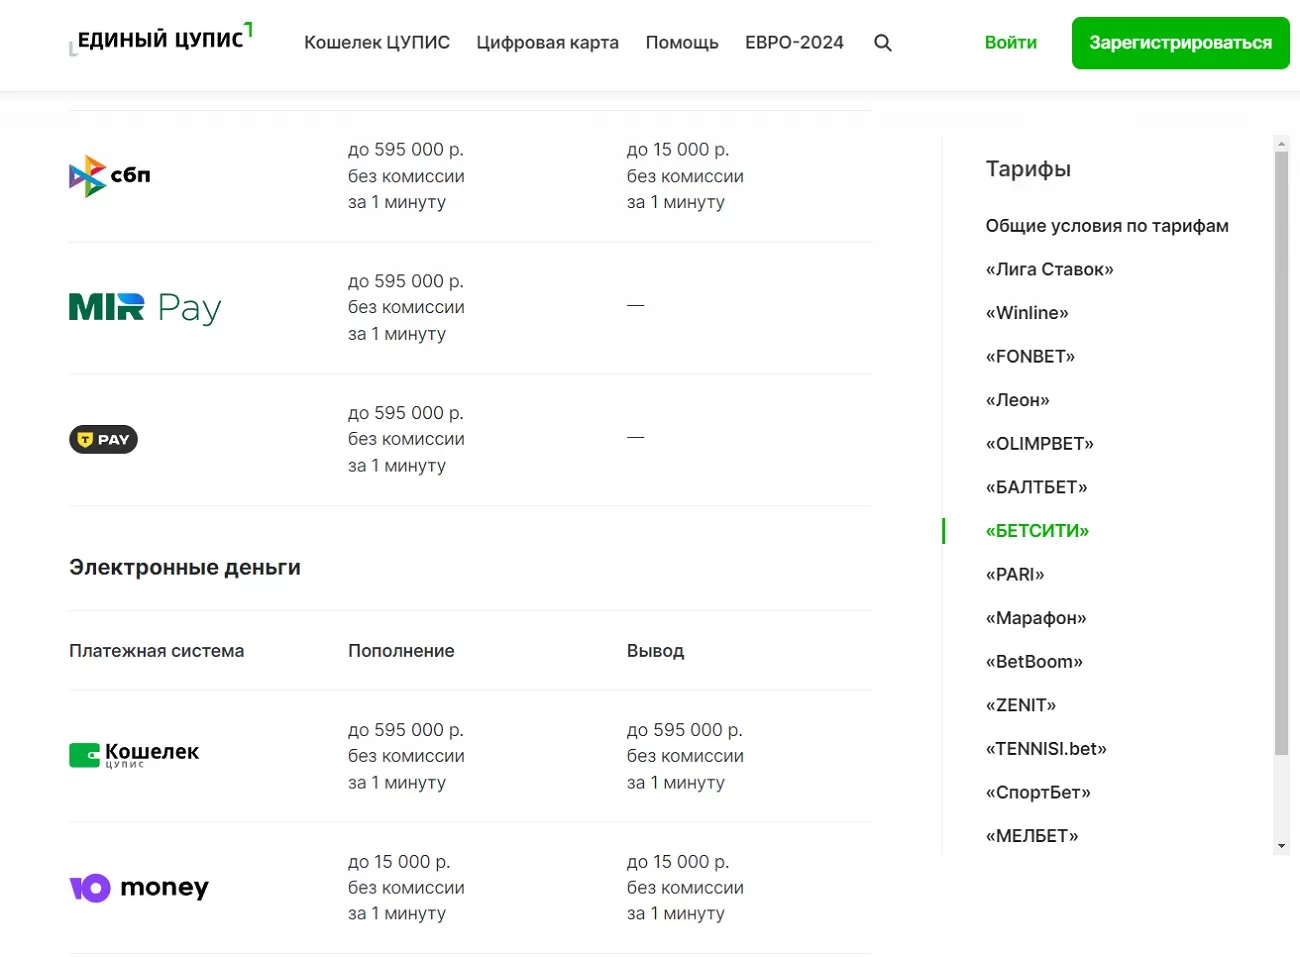
Task: Select the highlighted «БЕТСИТИ» tariff
Action: click(1037, 531)
